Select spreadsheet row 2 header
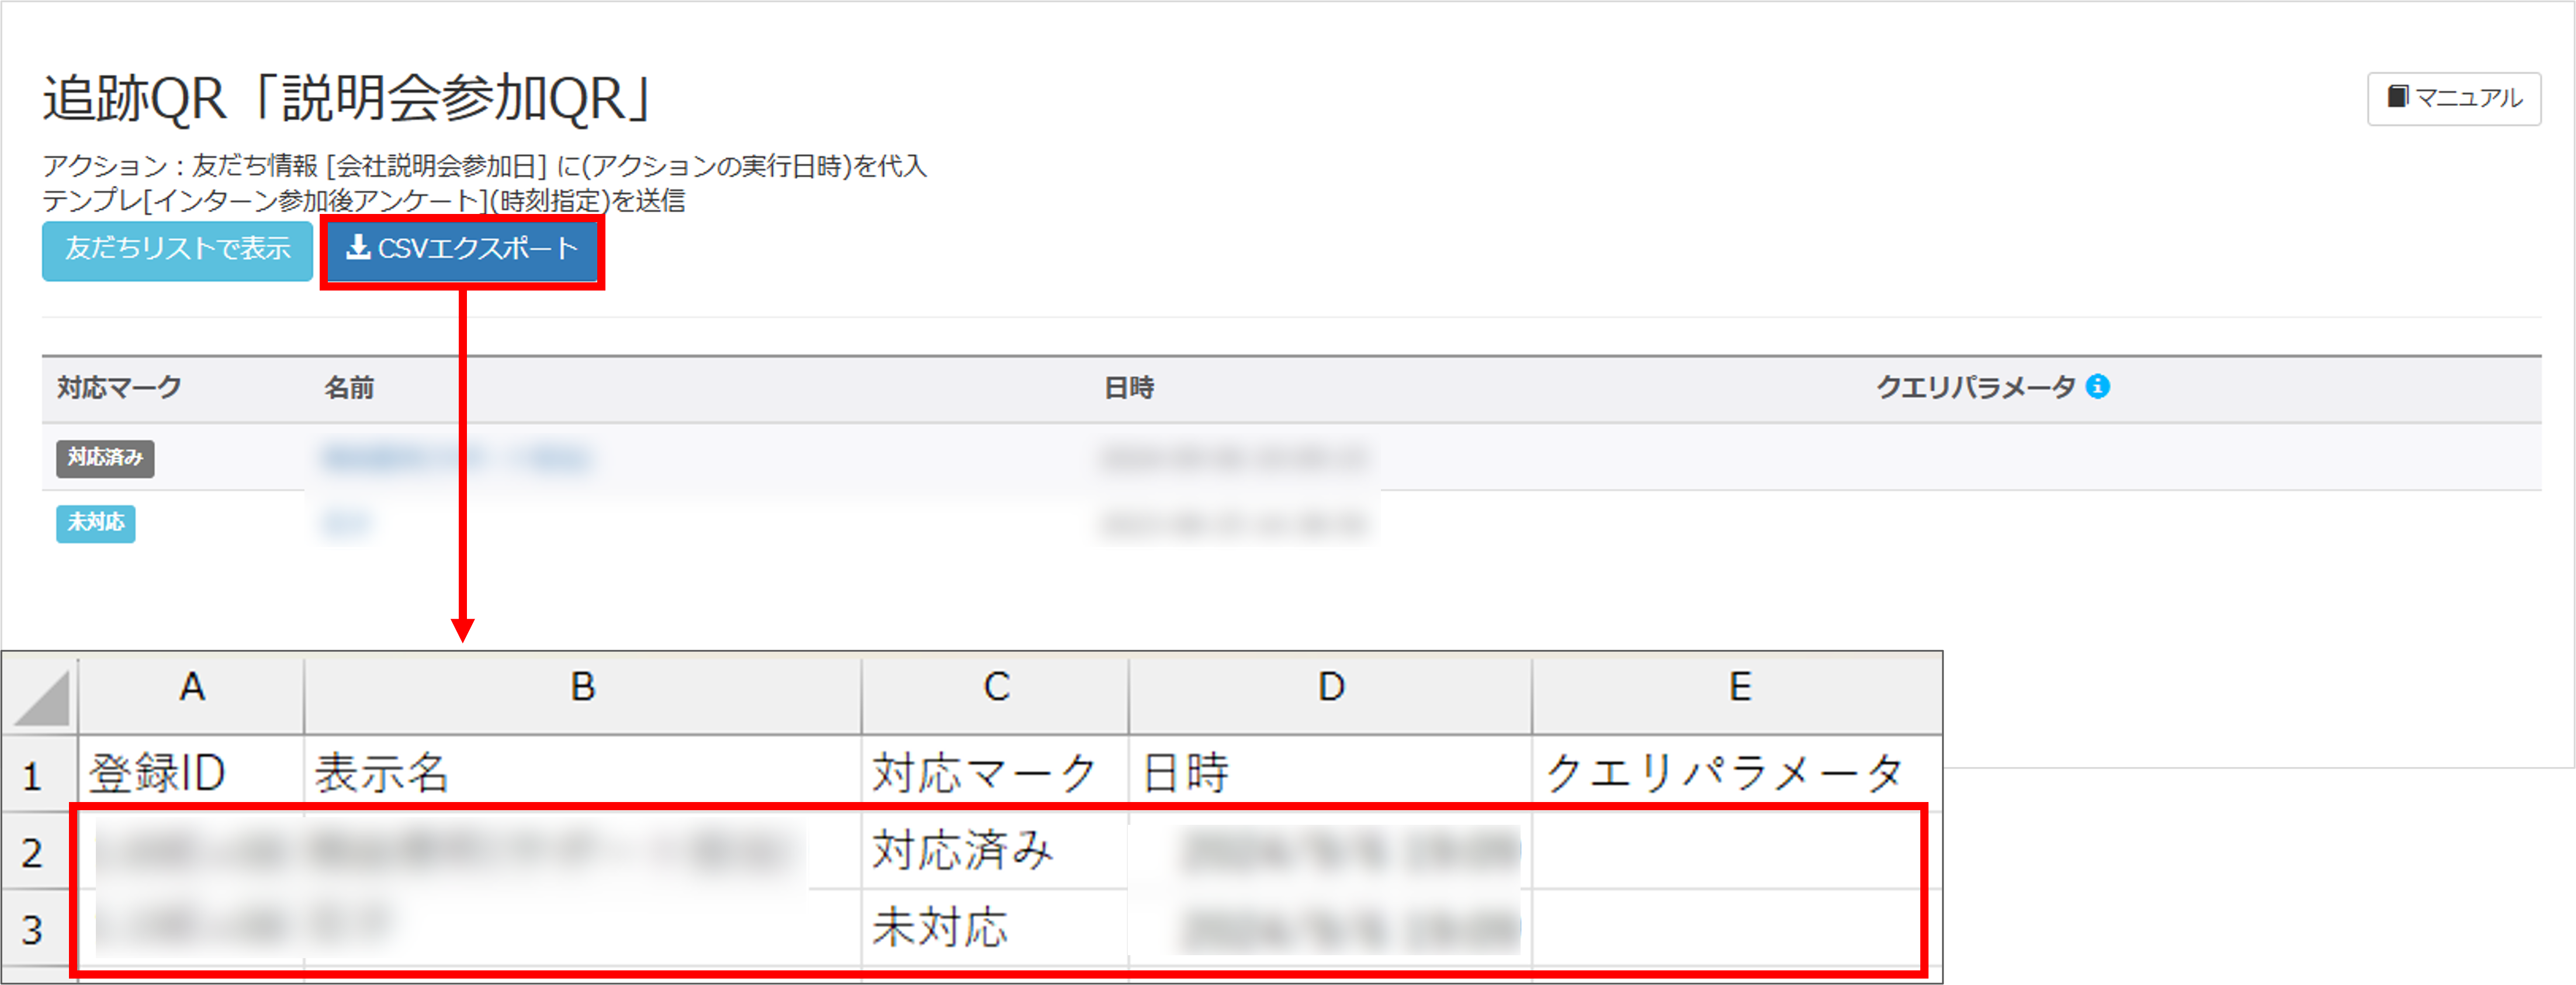 pyautogui.click(x=33, y=853)
